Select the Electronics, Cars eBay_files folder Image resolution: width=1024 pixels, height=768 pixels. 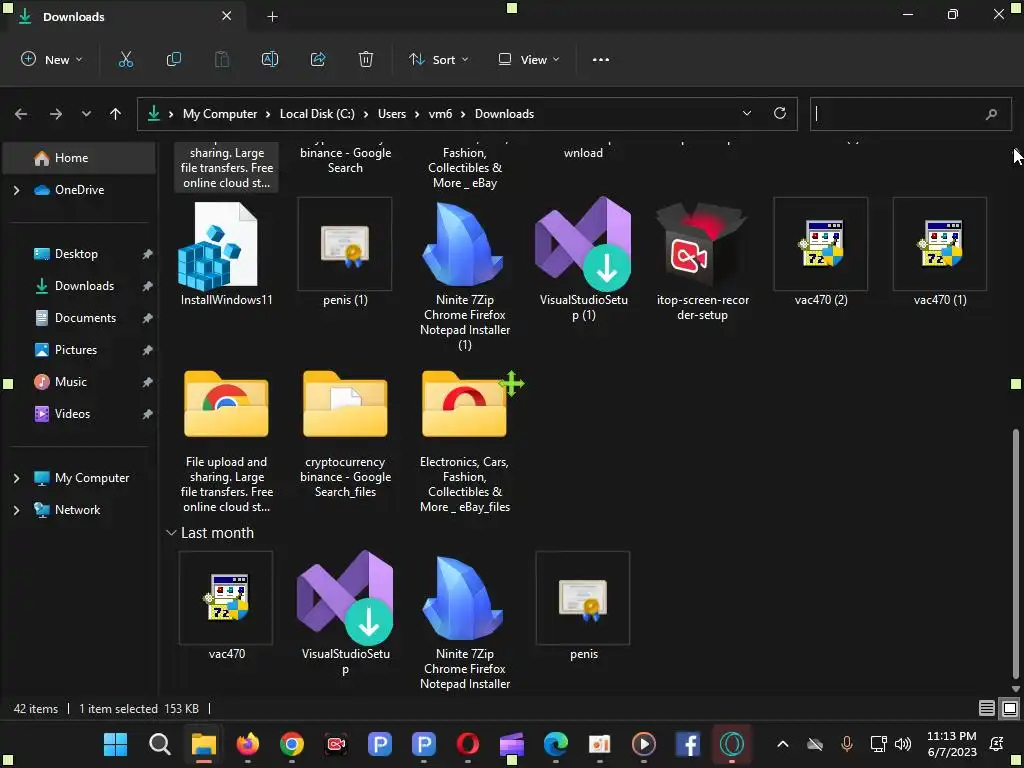[464, 441]
